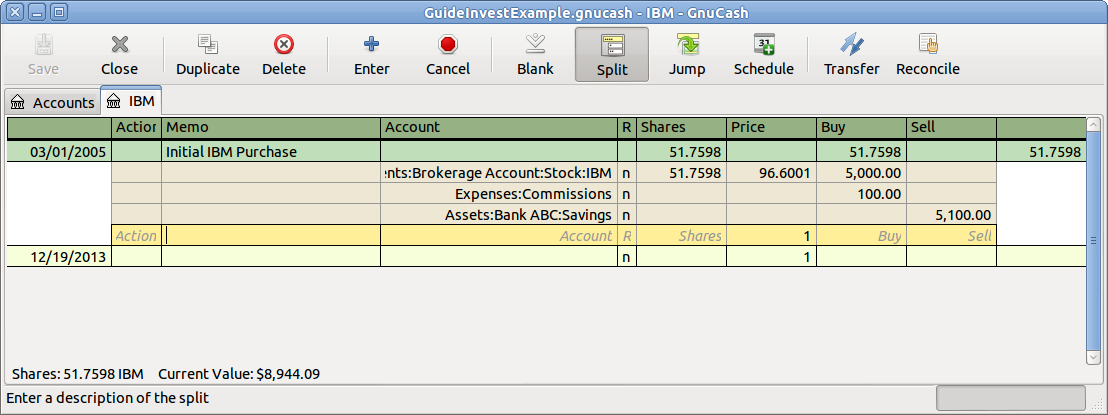Screen dimensions: 1108x415
Task: Toggle the Split view button
Action: pos(611,54)
